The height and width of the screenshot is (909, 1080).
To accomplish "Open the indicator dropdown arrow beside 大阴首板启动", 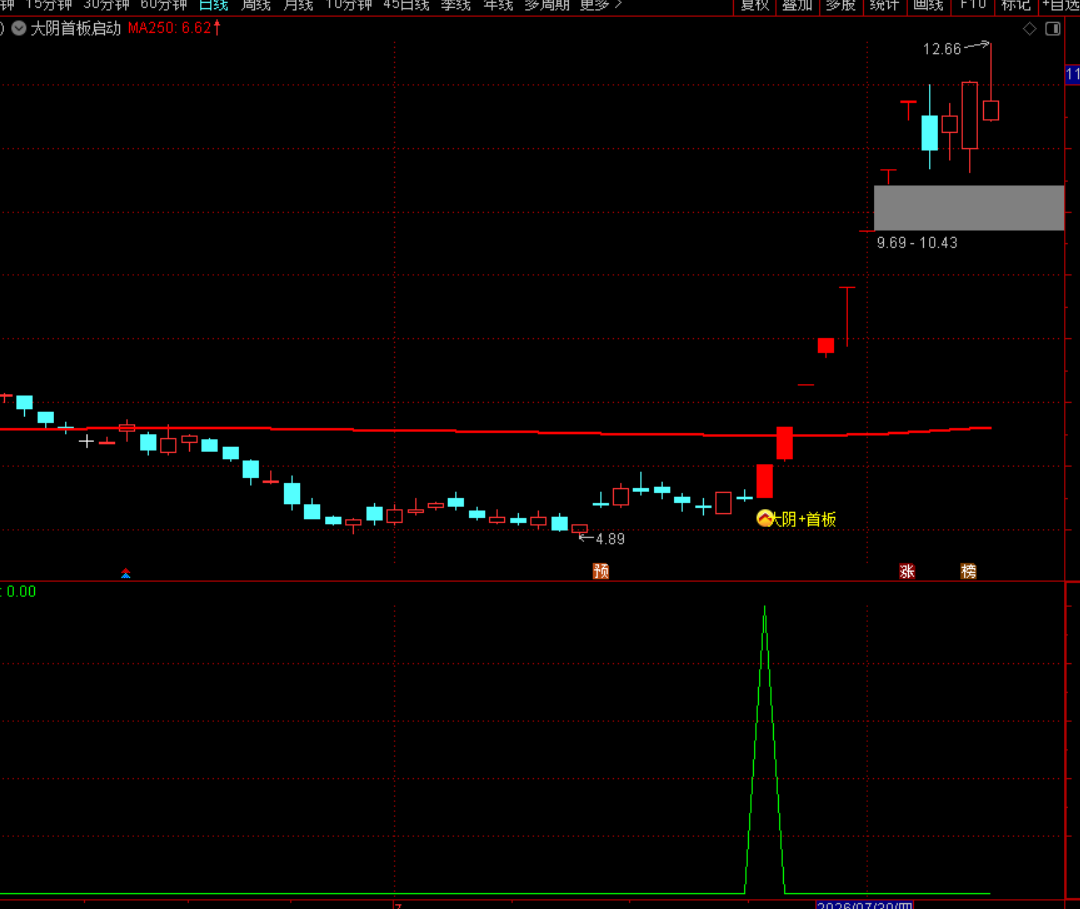I will pos(19,28).
